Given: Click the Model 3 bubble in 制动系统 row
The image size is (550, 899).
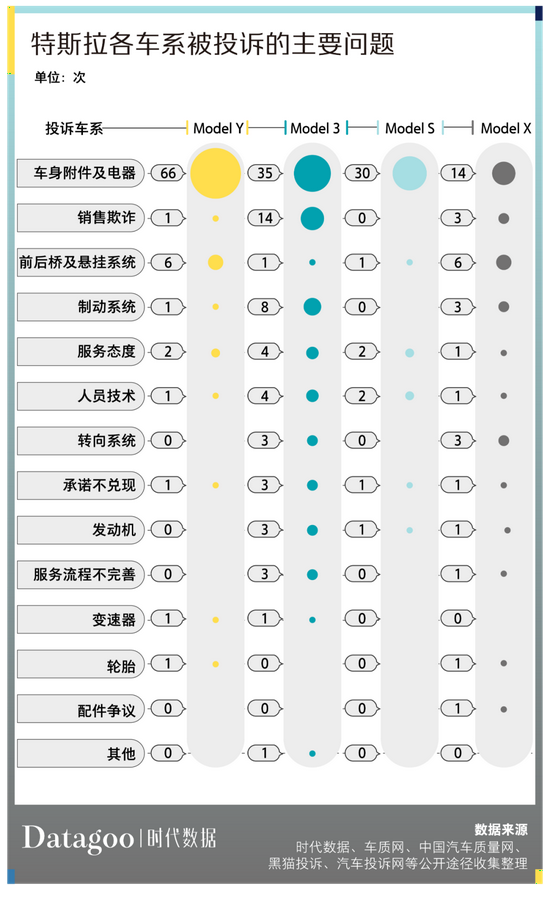Looking at the screenshot, I should 313,307.
